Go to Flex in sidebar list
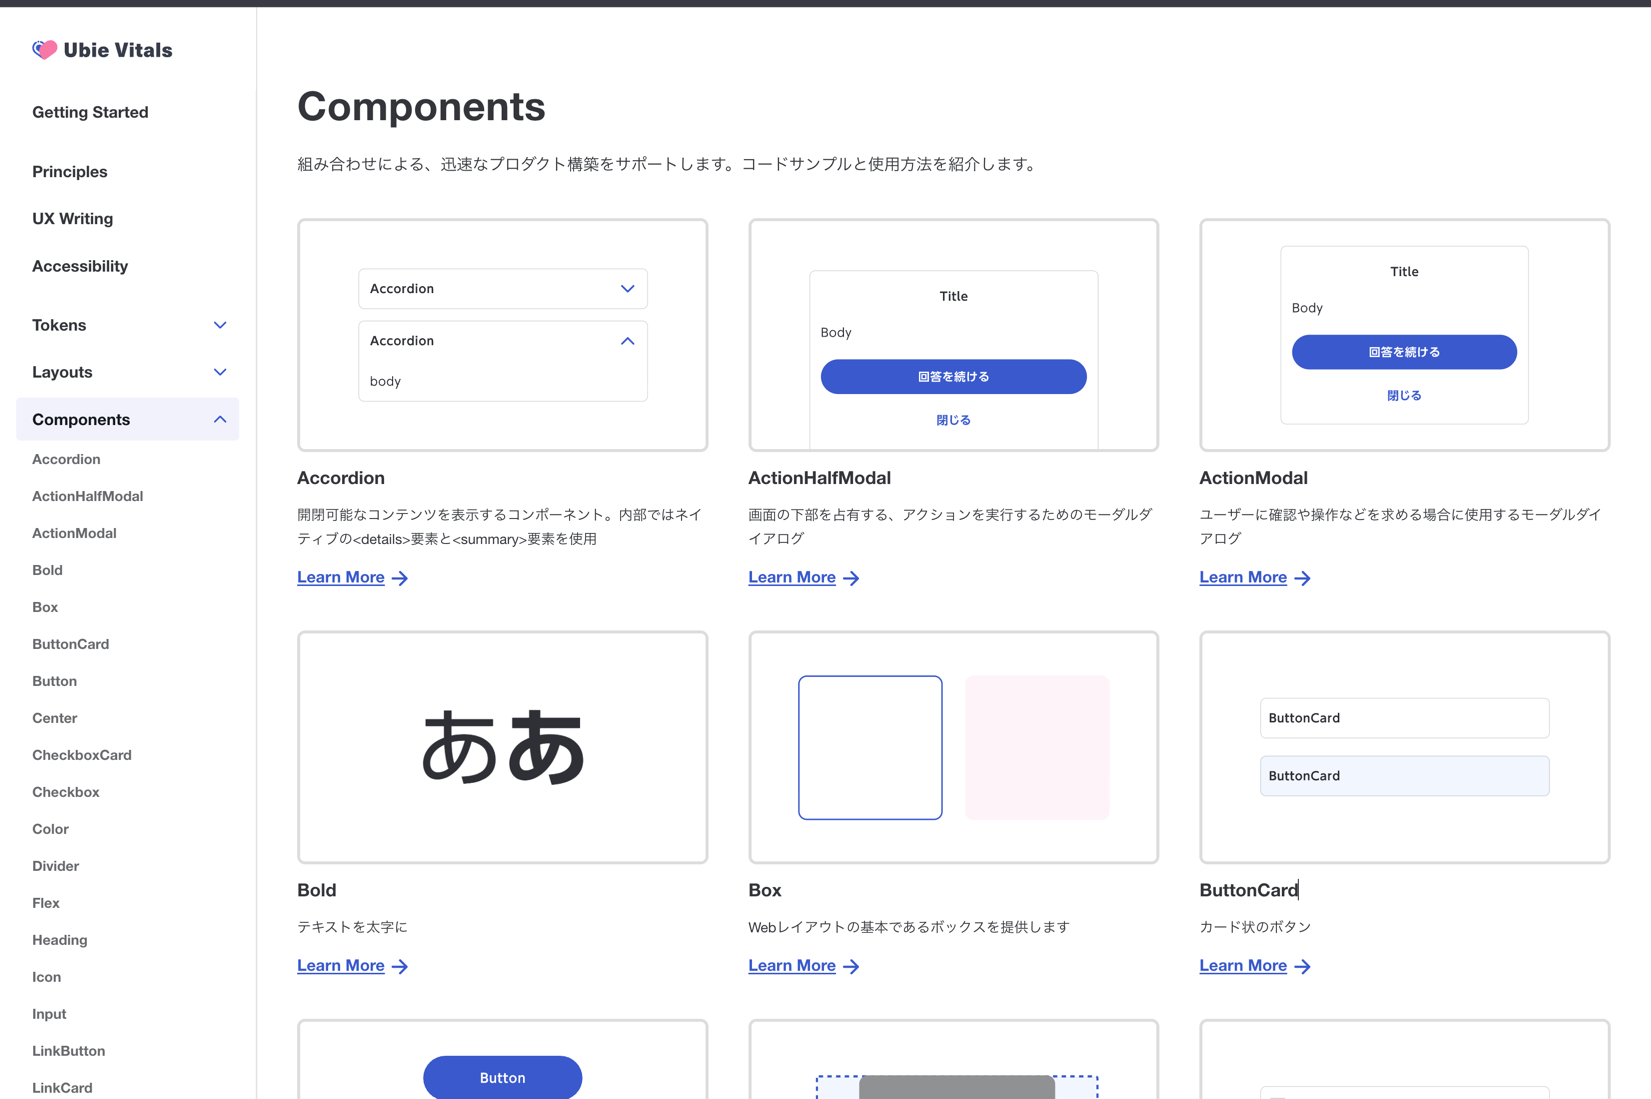This screenshot has height=1099, width=1651. click(46, 903)
